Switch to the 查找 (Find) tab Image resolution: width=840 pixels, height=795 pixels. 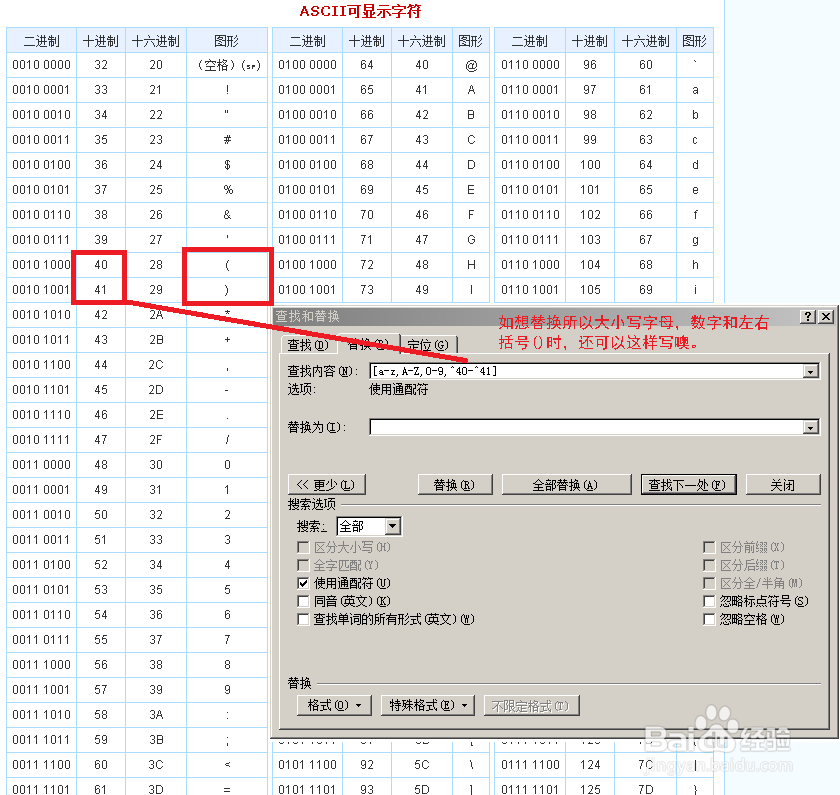point(307,343)
